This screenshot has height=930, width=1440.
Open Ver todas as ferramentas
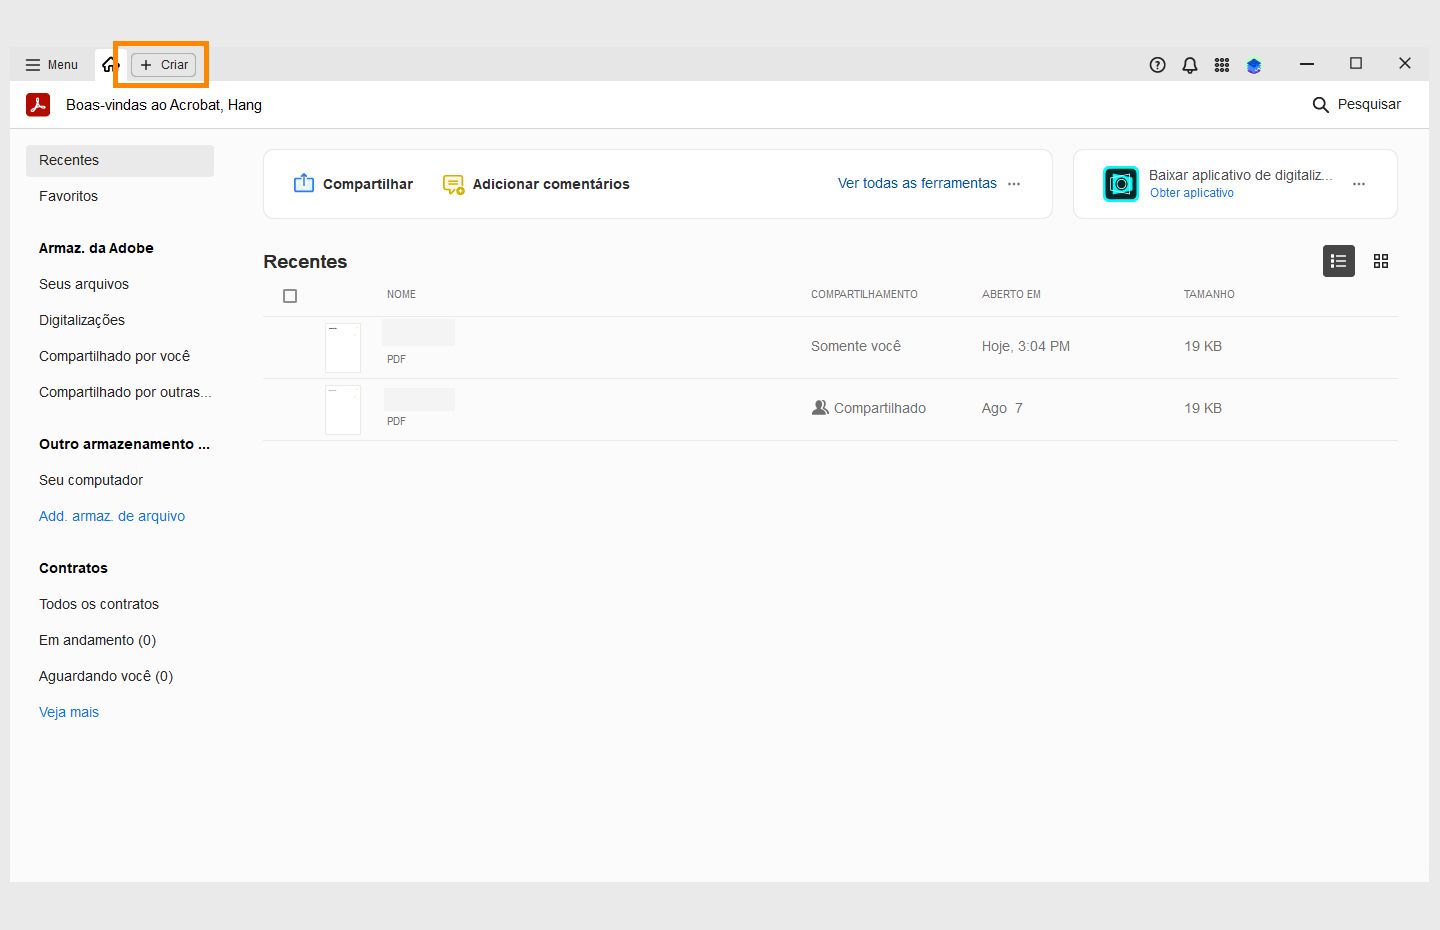917,184
